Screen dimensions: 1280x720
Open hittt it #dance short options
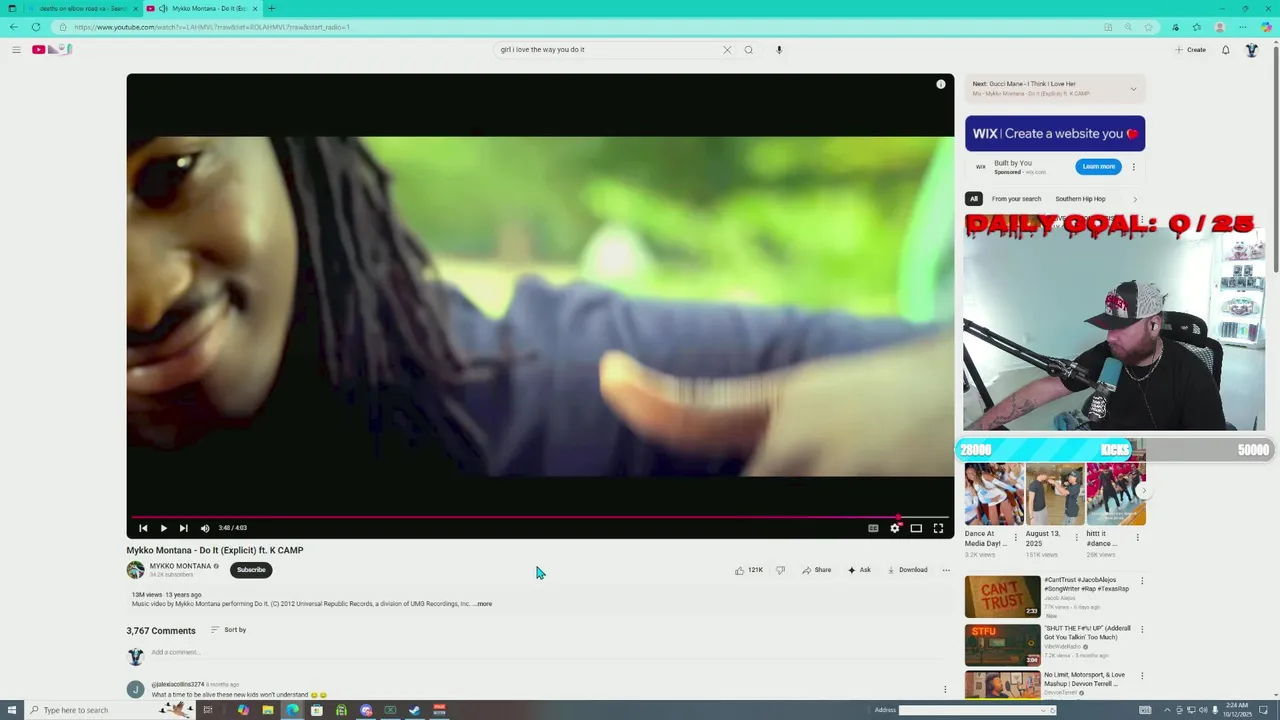click(x=1137, y=538)
